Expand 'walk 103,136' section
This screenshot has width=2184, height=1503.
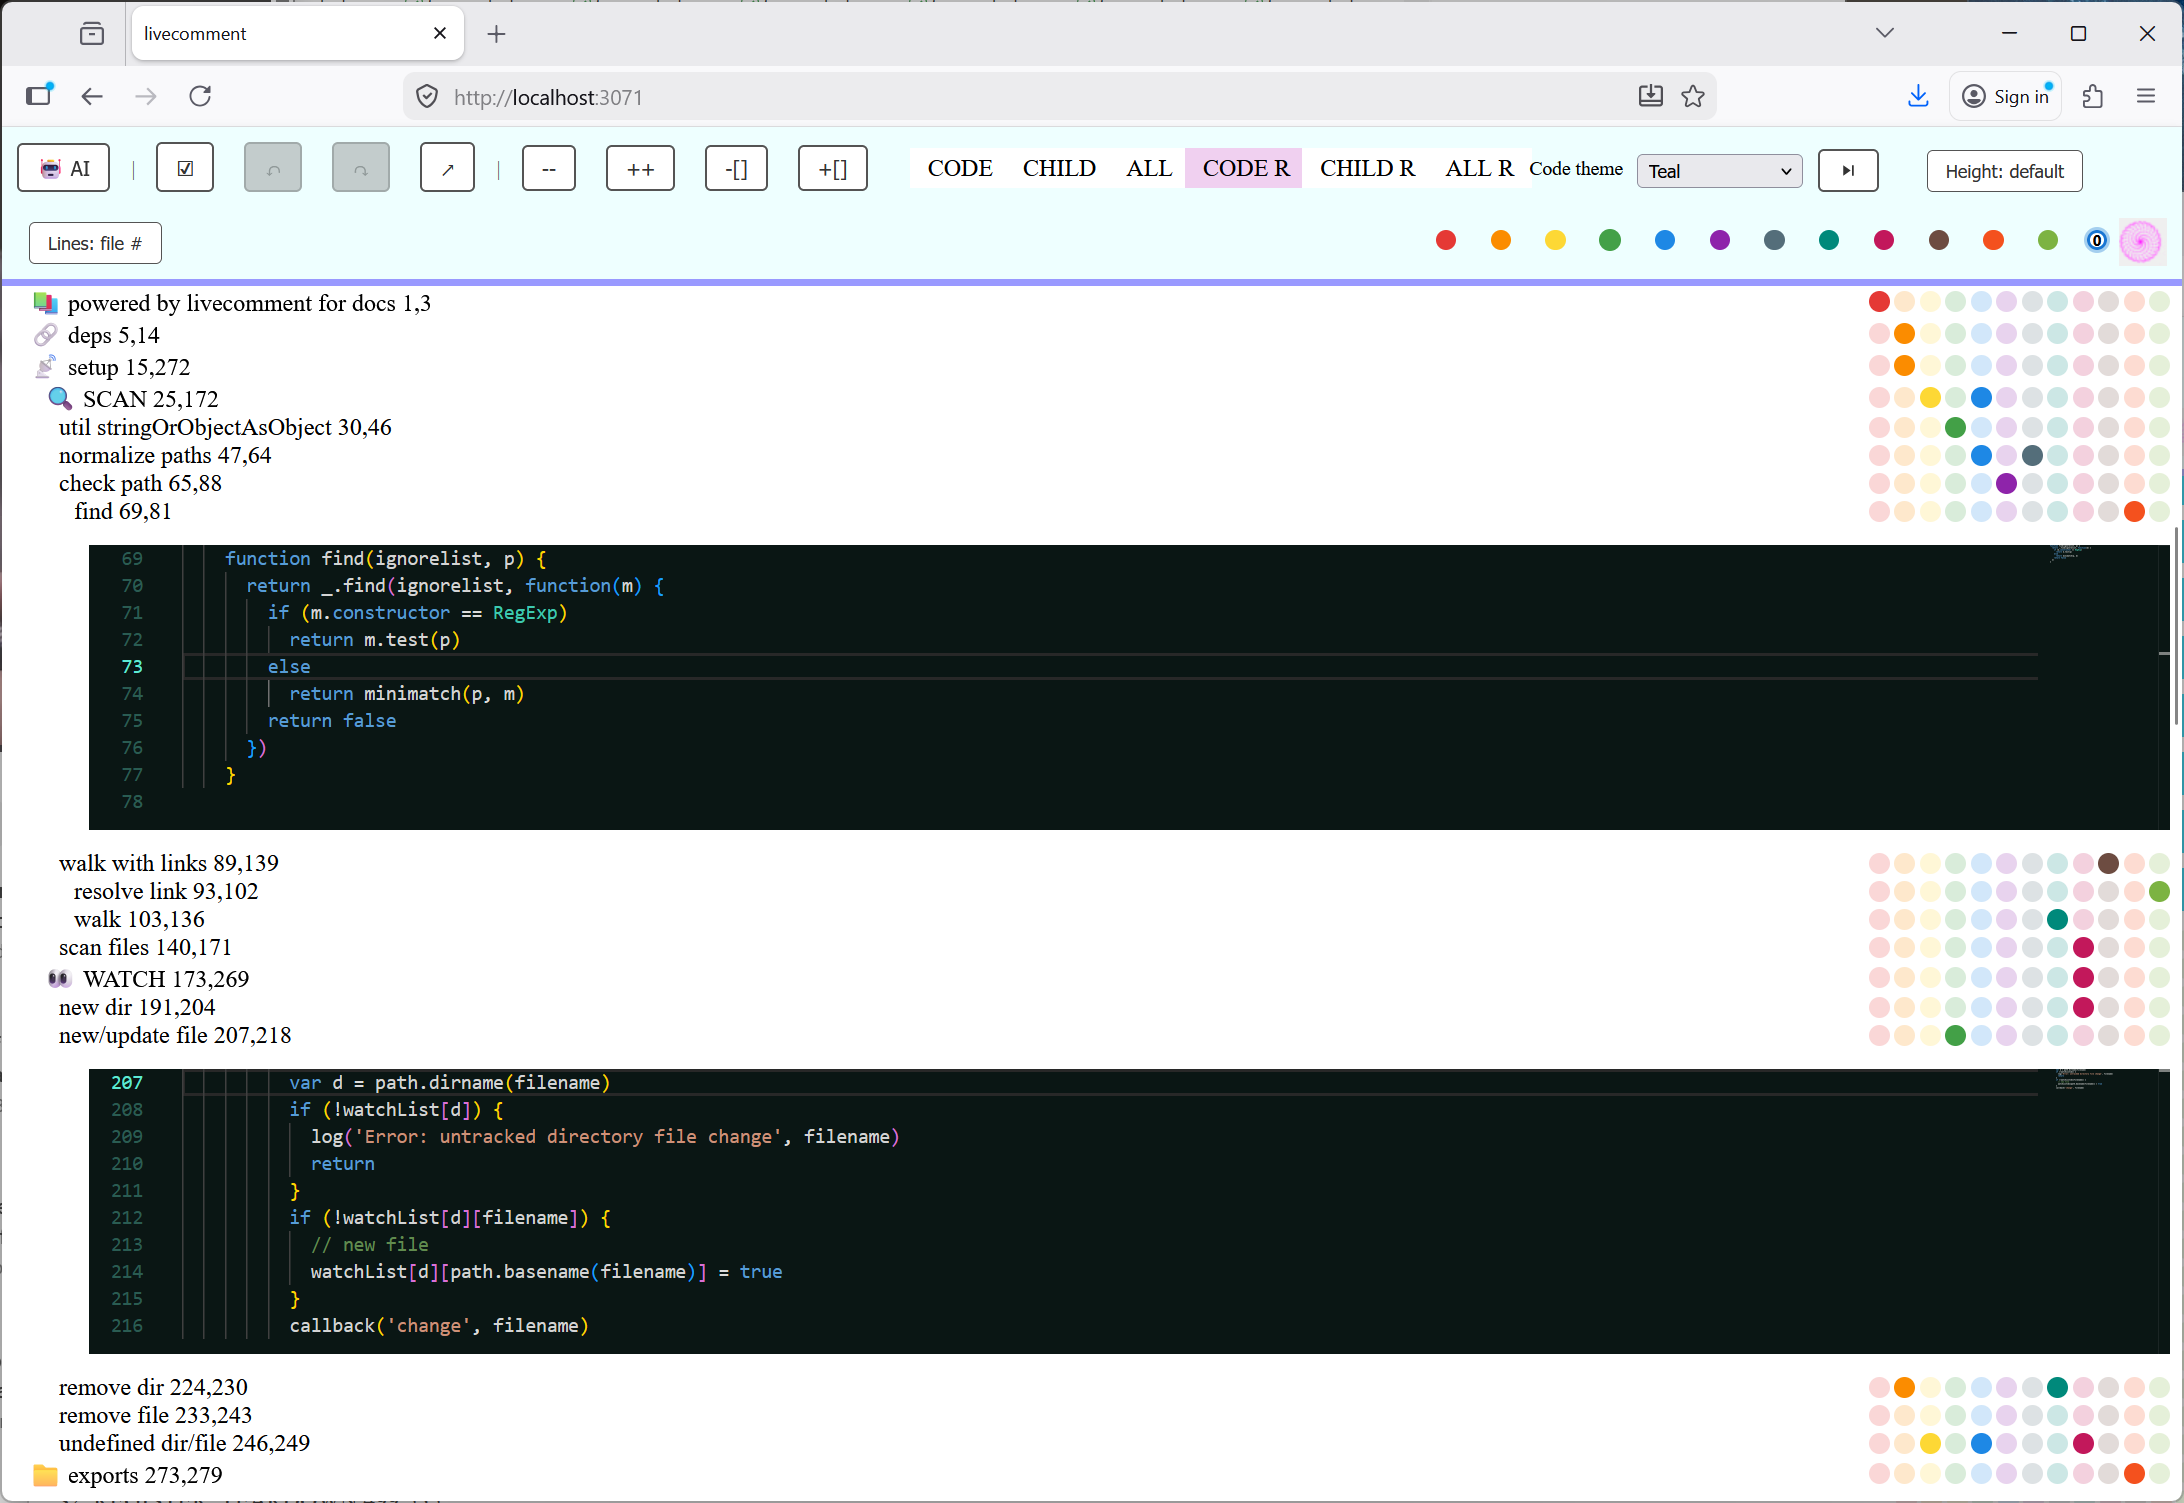point(139,919)
